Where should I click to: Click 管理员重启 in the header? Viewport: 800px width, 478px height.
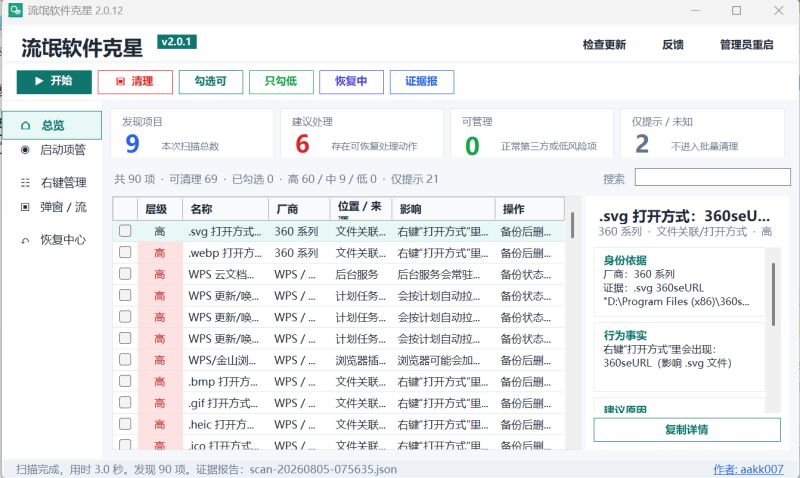(x=746, y=45)
